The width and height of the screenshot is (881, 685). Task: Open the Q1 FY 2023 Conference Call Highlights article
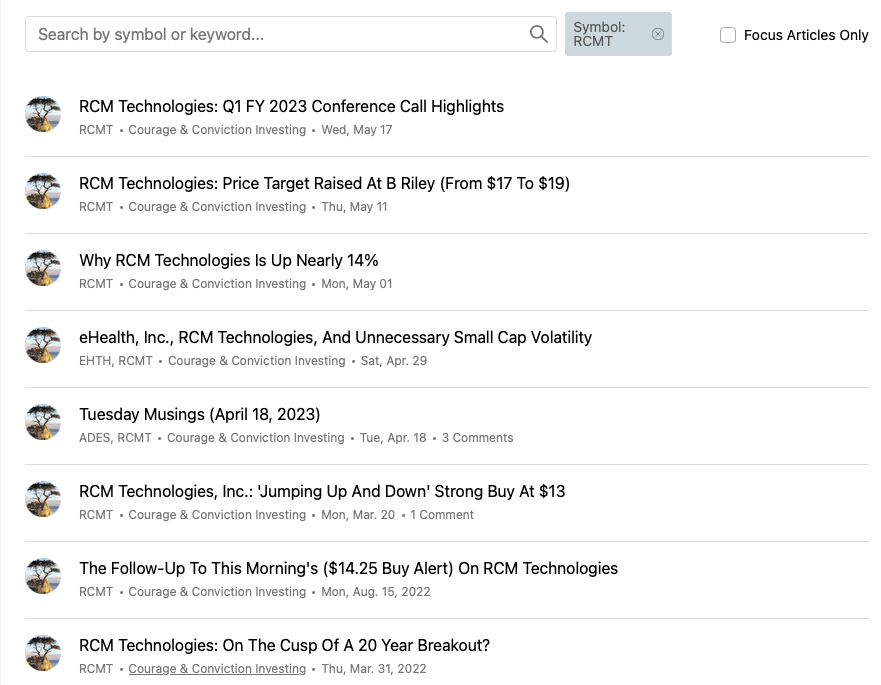291,107
